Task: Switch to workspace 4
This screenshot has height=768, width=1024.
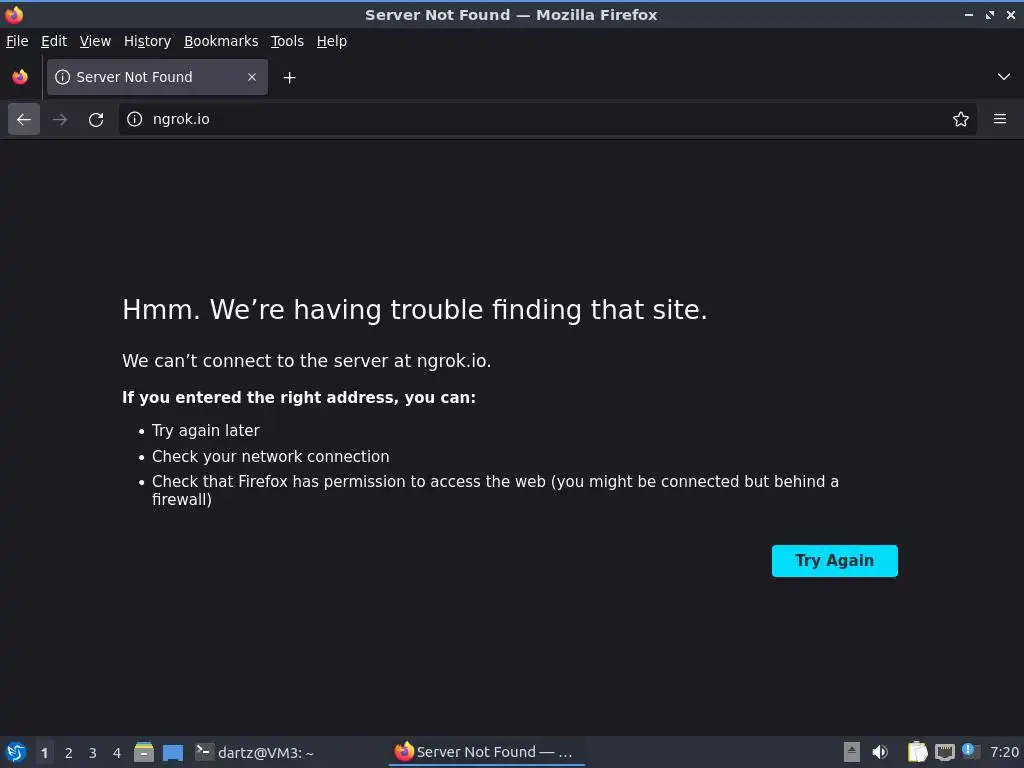Action: coord(117,752)
